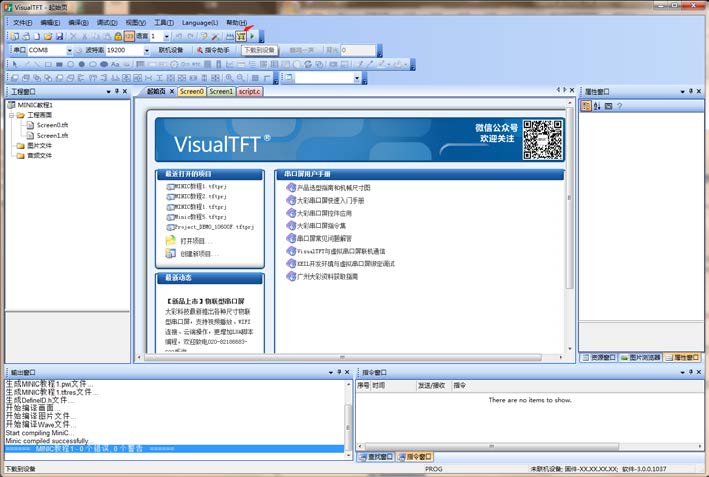Click the property pages icon in 属性窗口
709x477 pixels.
point(608,106)
